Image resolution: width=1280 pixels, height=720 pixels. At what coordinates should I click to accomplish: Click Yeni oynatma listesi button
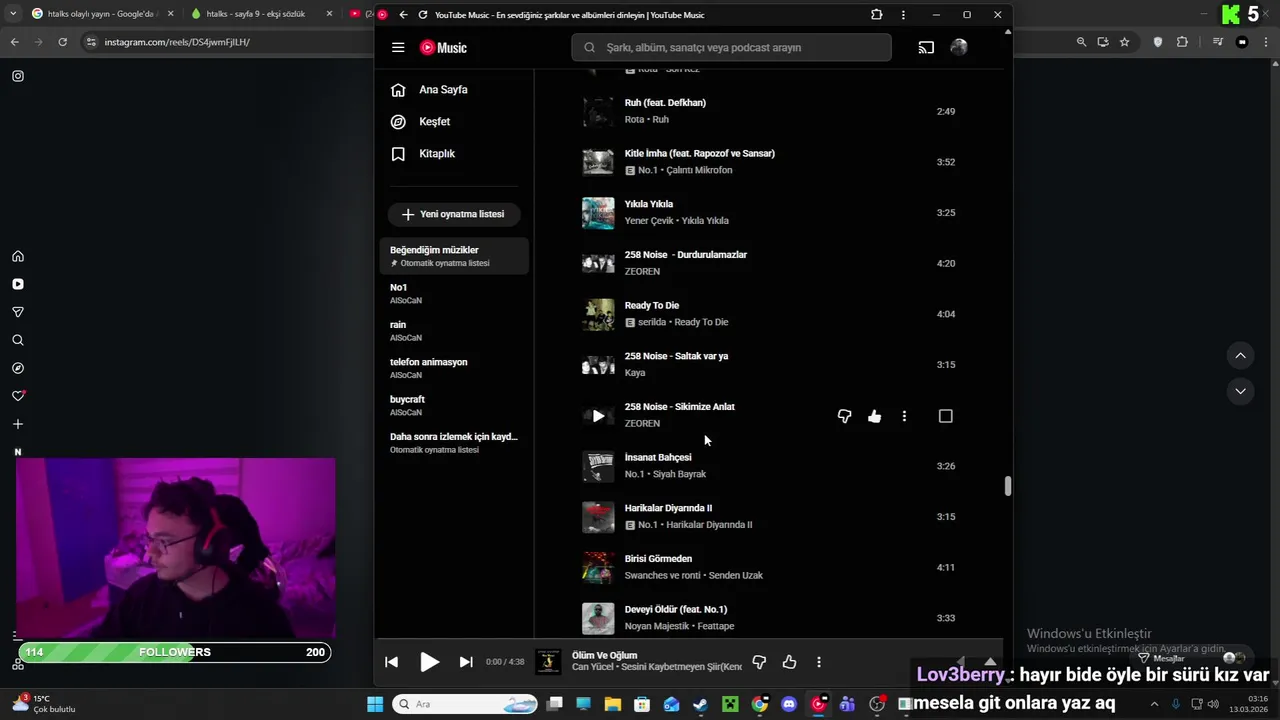454,214
